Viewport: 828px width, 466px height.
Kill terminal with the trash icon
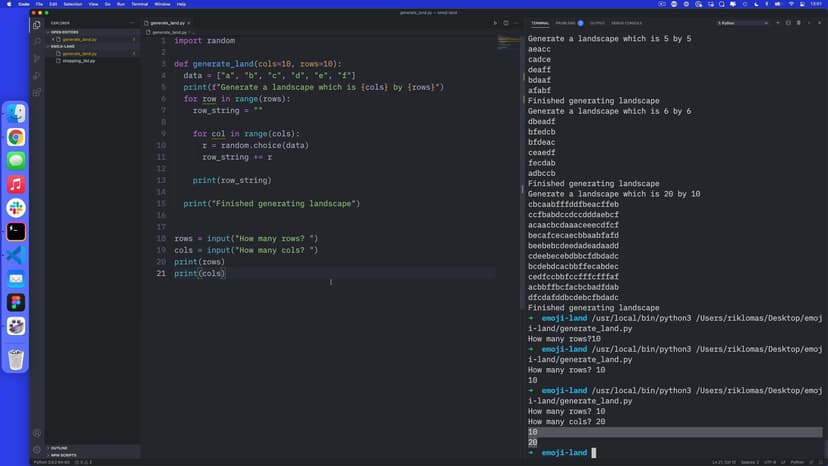click(799, 22)
